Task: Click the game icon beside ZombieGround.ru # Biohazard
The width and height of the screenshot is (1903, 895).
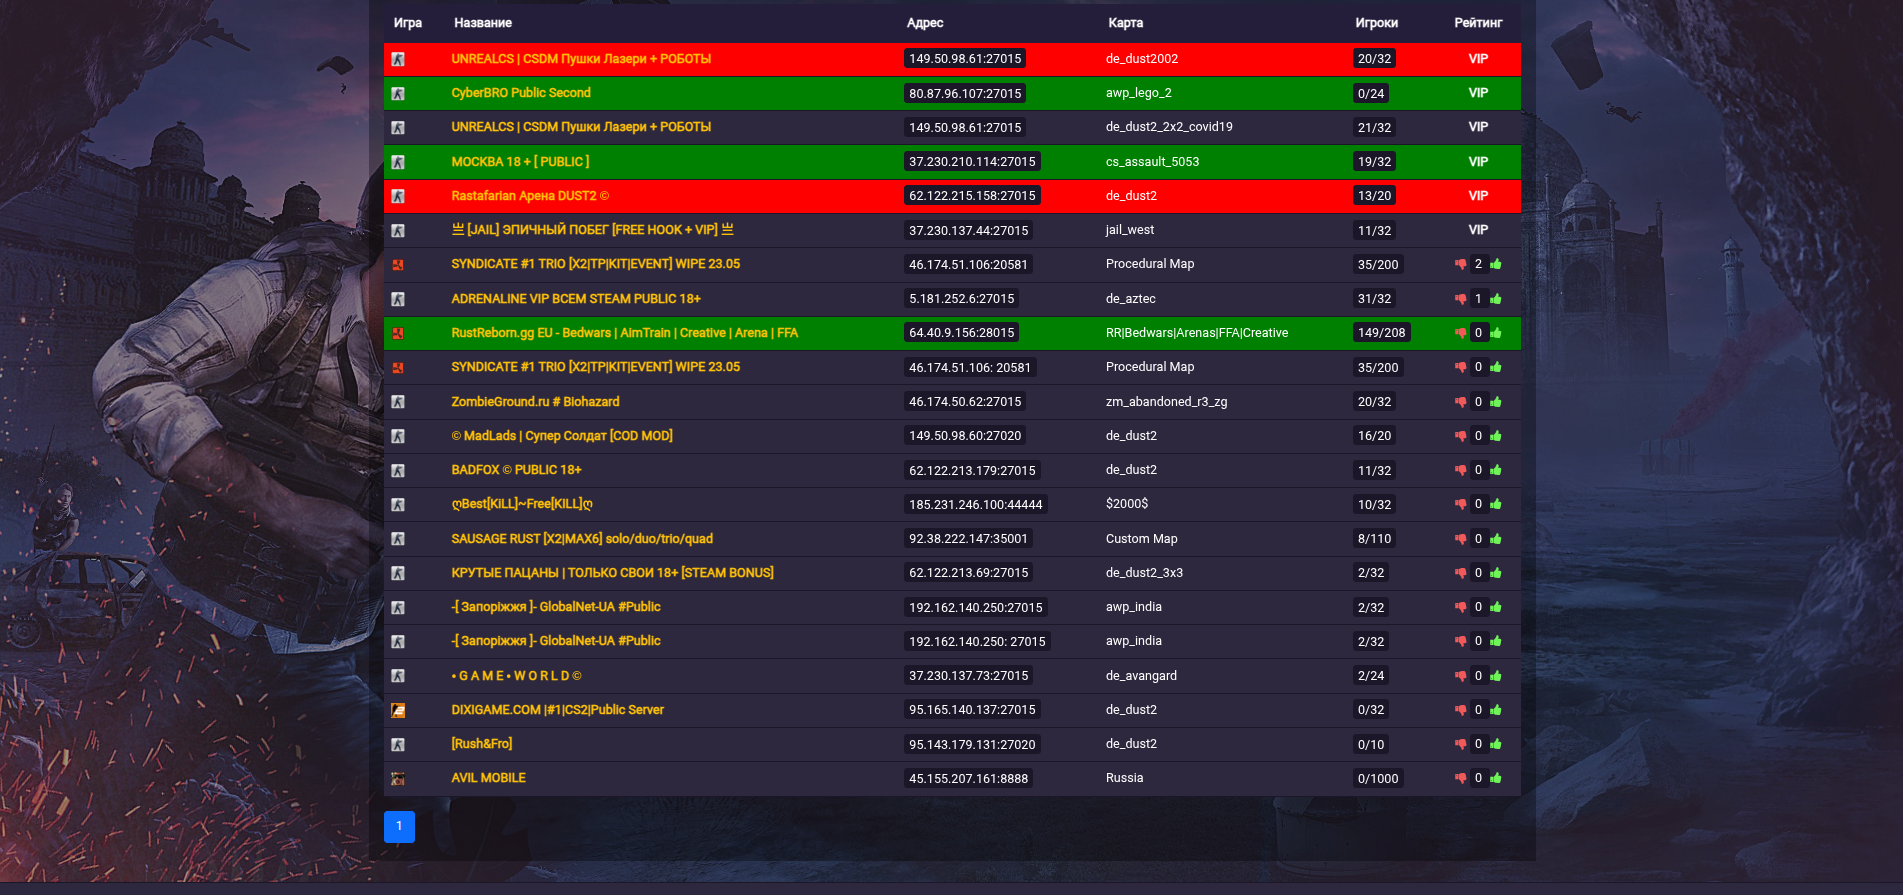Action: (398, 402)
